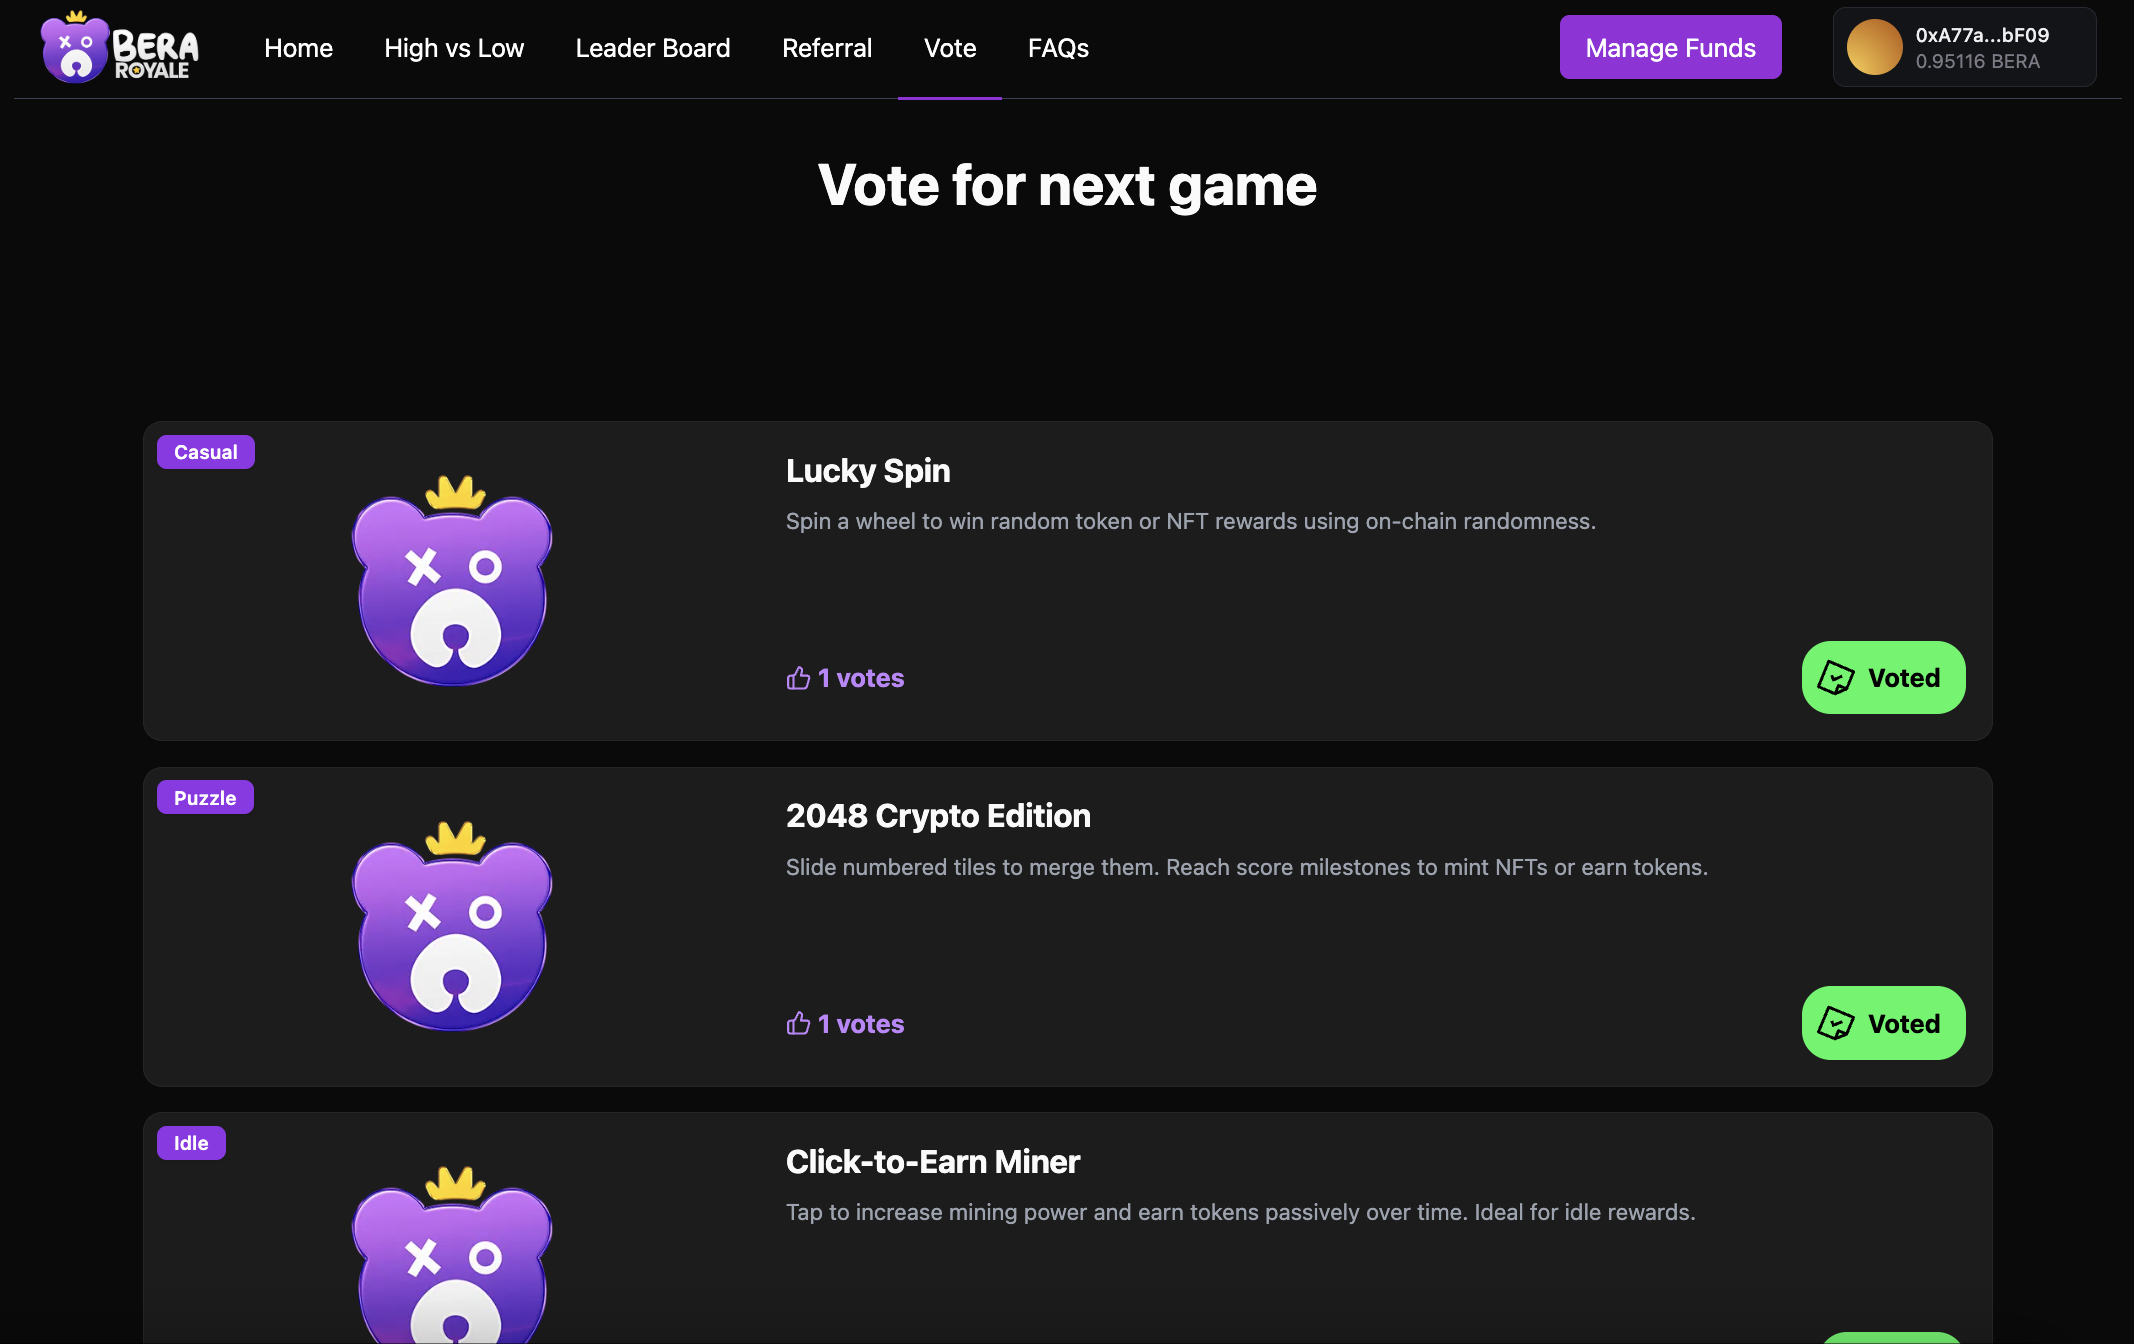Image resolution: width=2134 pixels, height=1344 pixels.
Task: Select the 2048 Crypto Edition bear artwork
Action: click(x=452, y=930)
